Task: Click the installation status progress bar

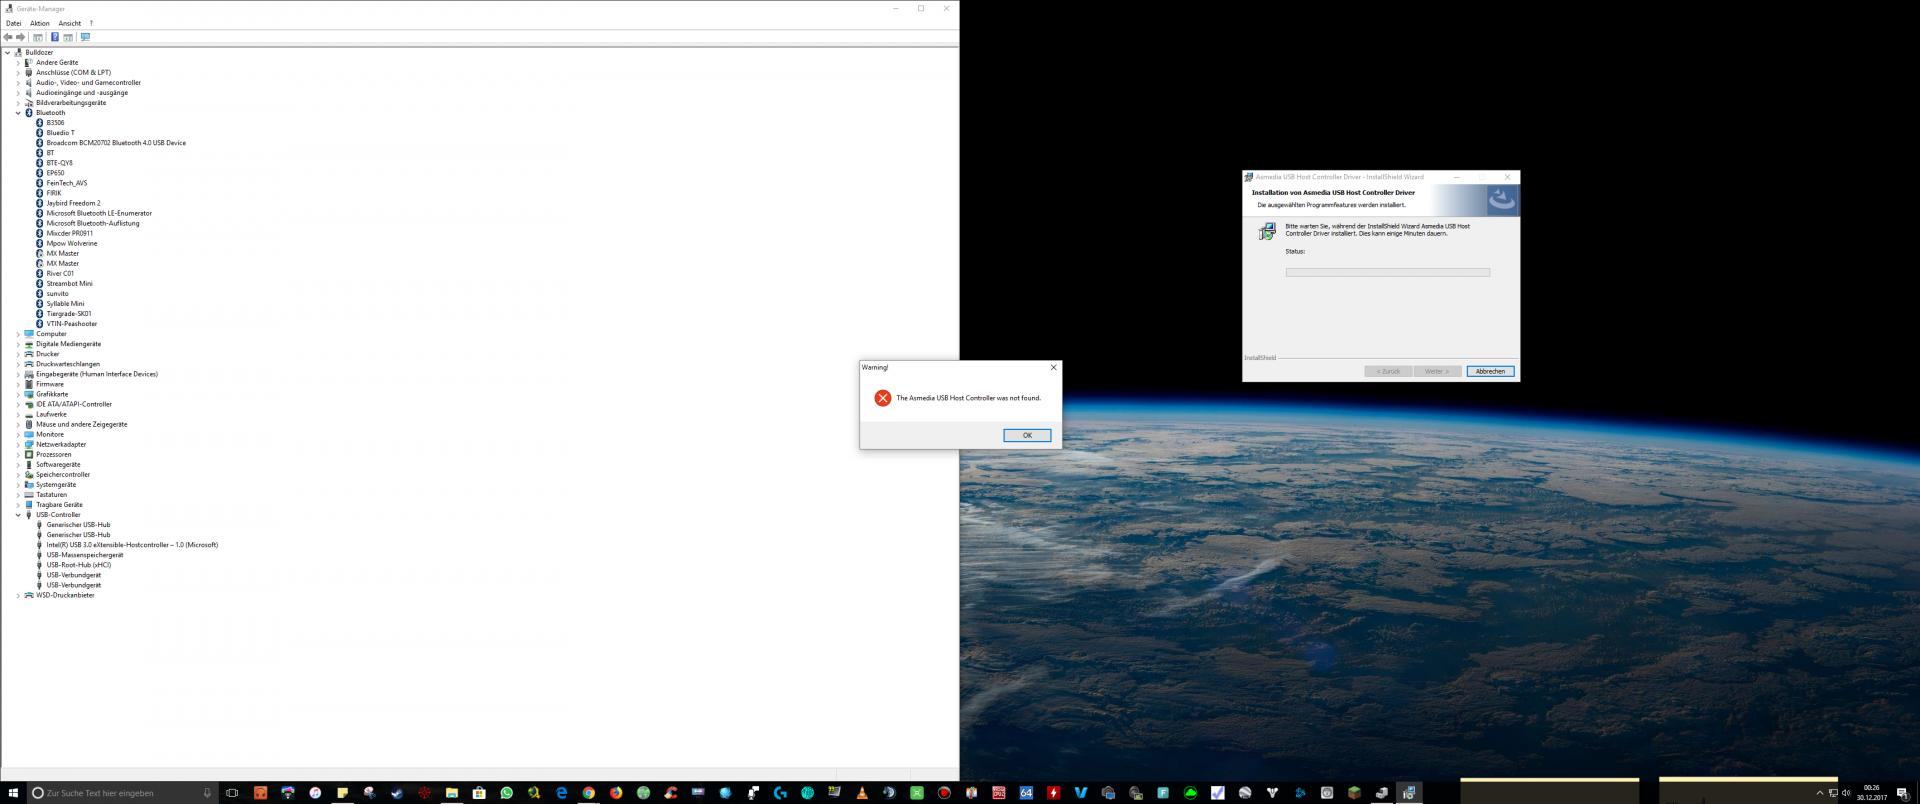Action: click(1387, 272)
